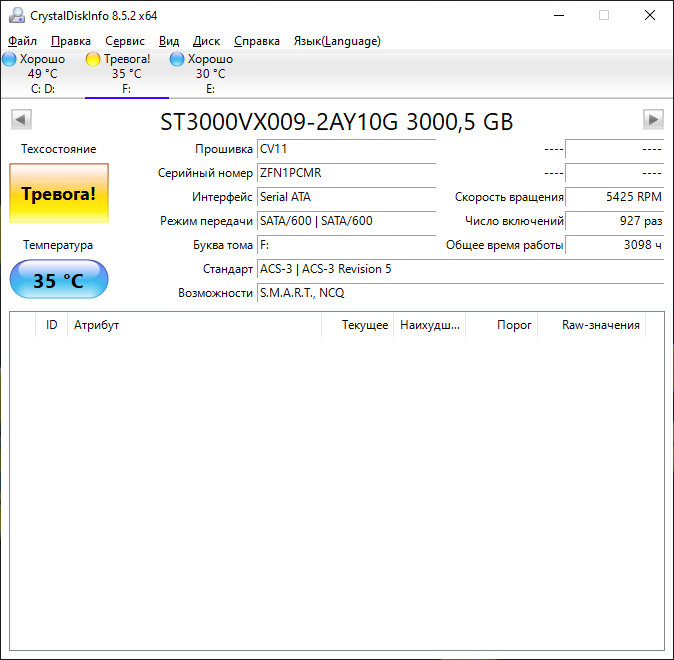Open the Справка menu
Viewport: 674px width, 660px height.
pyautogui.click(x=257, y=41)
